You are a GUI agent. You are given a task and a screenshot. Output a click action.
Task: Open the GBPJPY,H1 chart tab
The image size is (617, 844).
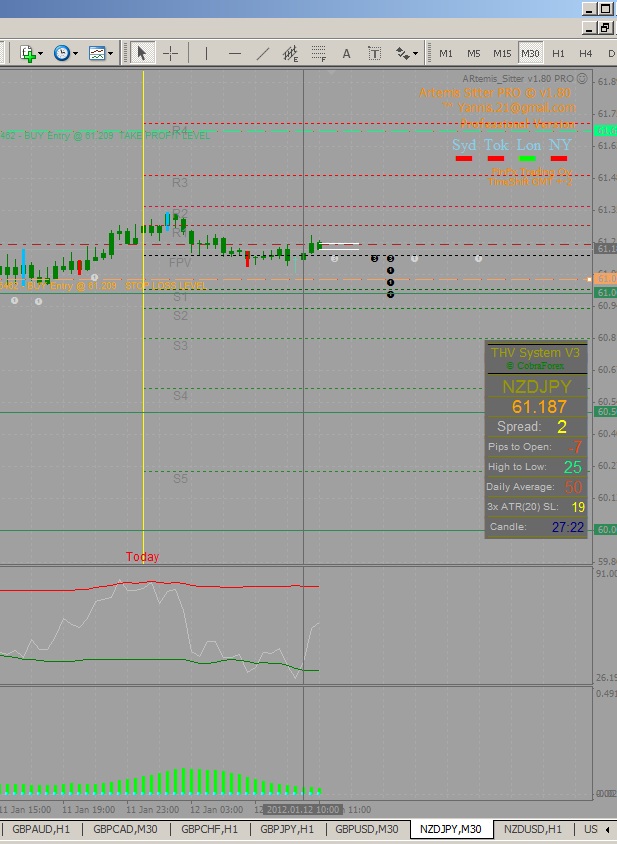pos(287,829)
